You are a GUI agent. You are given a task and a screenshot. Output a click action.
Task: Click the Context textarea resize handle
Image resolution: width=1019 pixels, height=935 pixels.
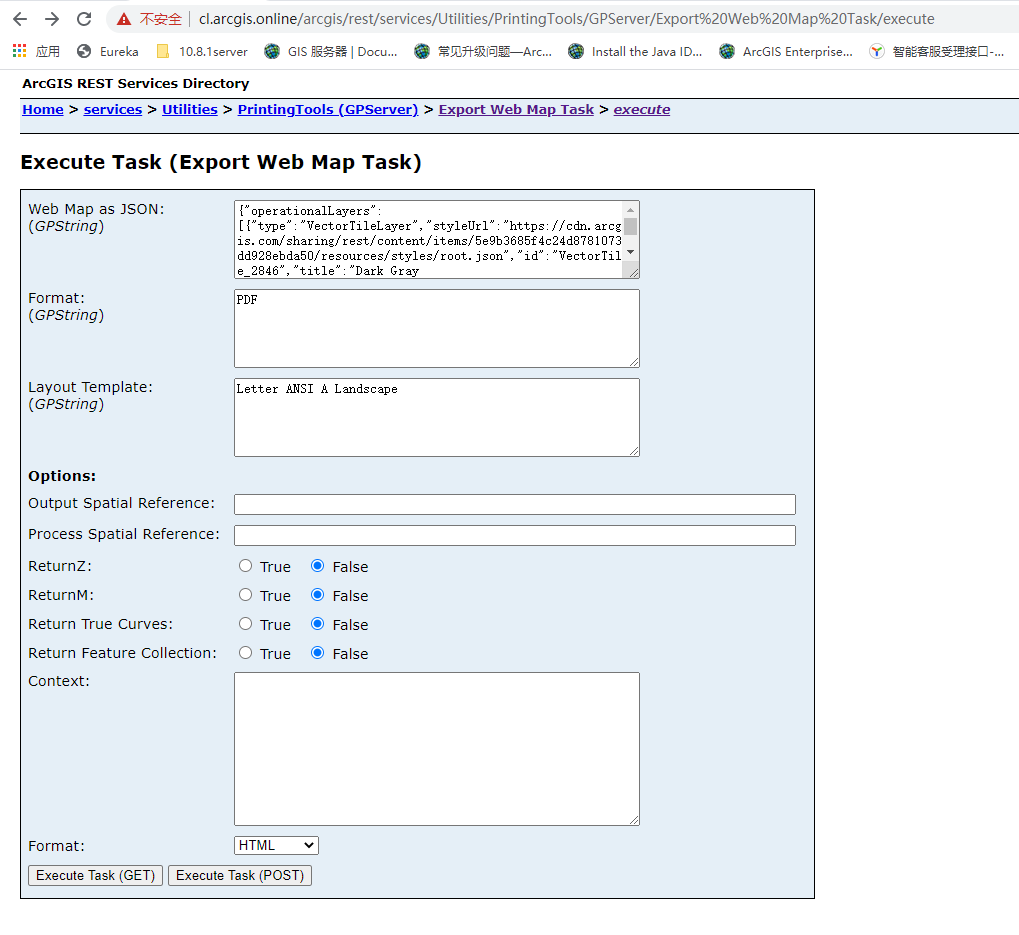634,821
